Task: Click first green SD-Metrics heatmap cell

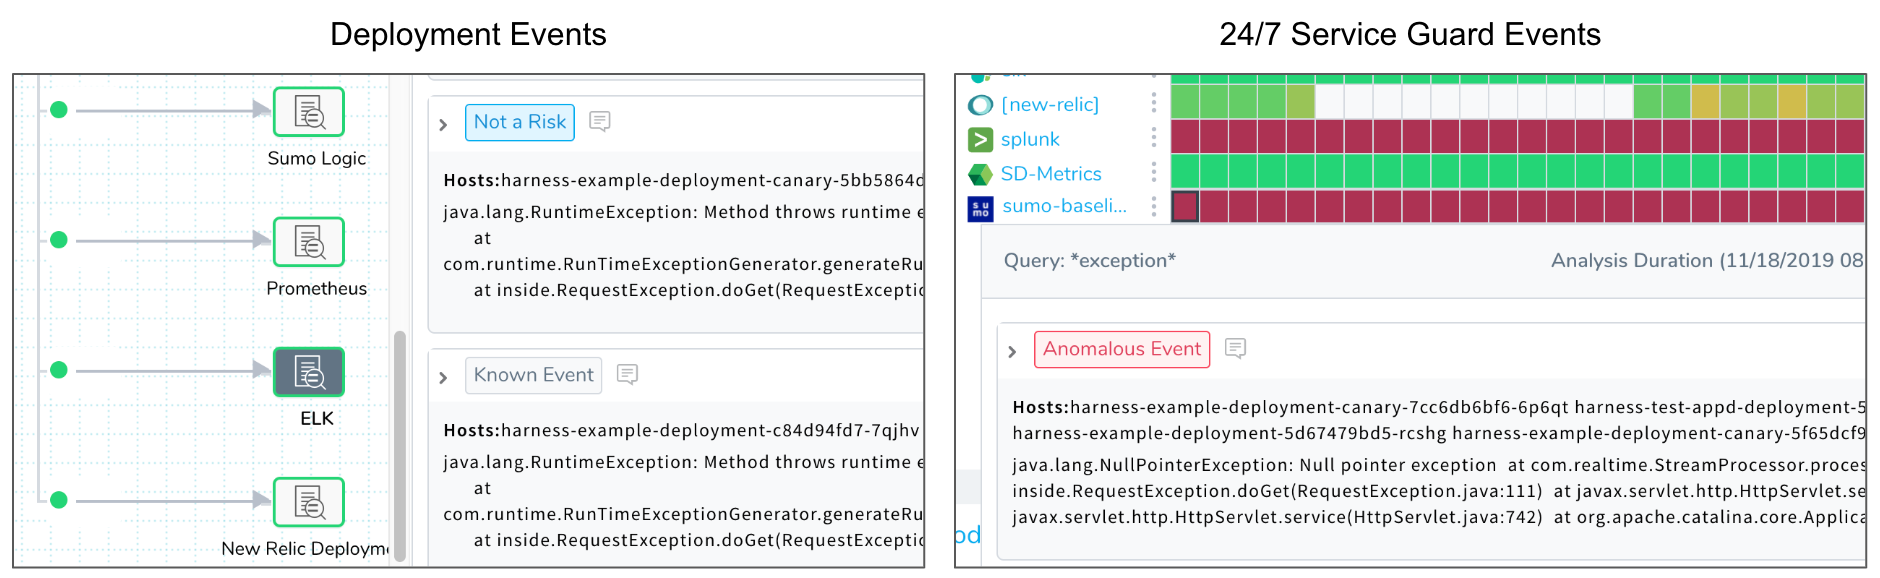Action: click(x=1185, y=171)
